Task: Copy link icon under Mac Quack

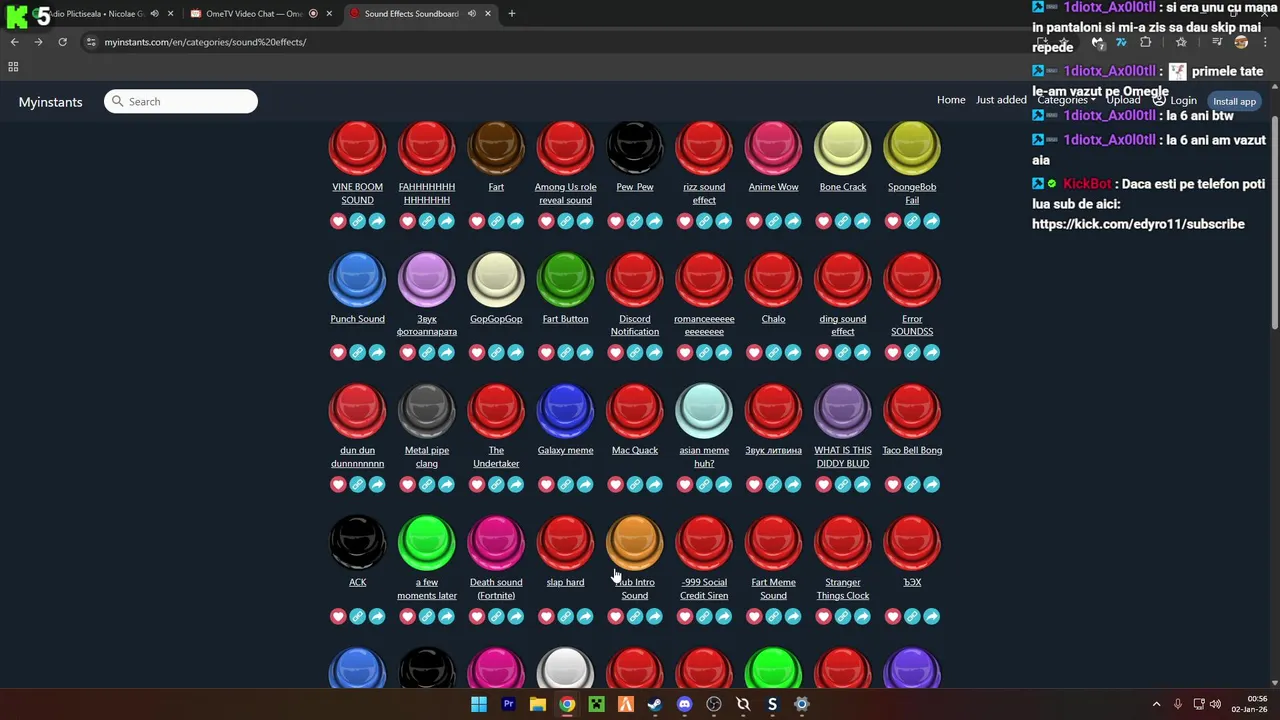Action: pyautogui.click(x=635, y=484)
